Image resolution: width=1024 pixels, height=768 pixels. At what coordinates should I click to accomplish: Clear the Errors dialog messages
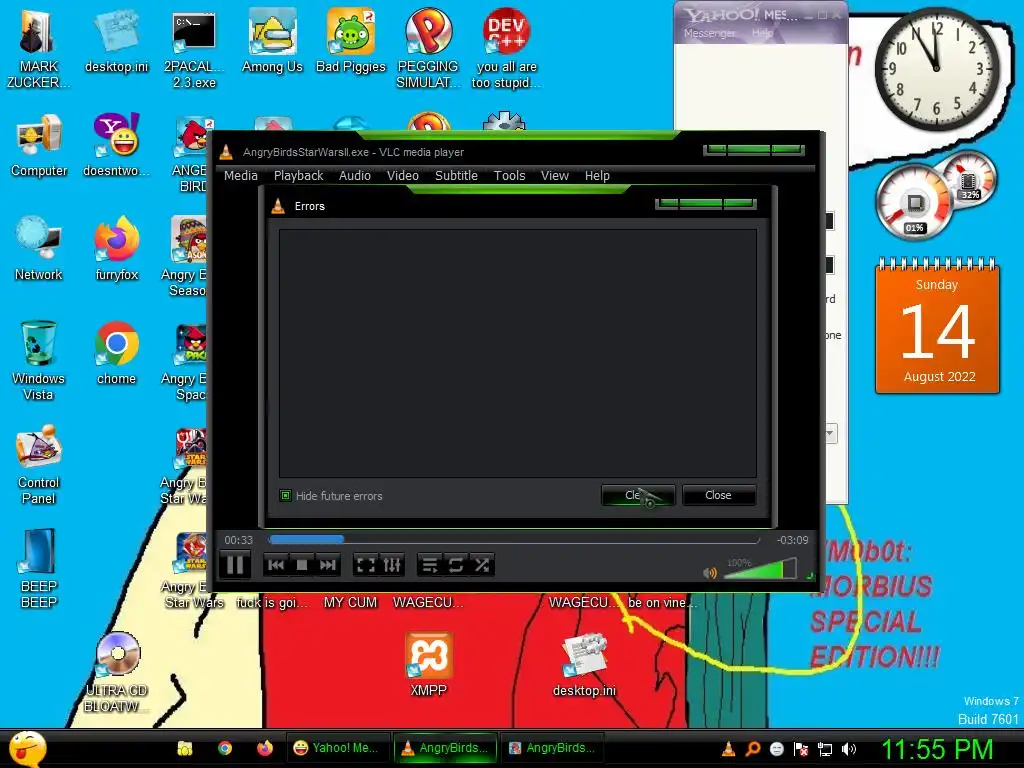(638, 495)
